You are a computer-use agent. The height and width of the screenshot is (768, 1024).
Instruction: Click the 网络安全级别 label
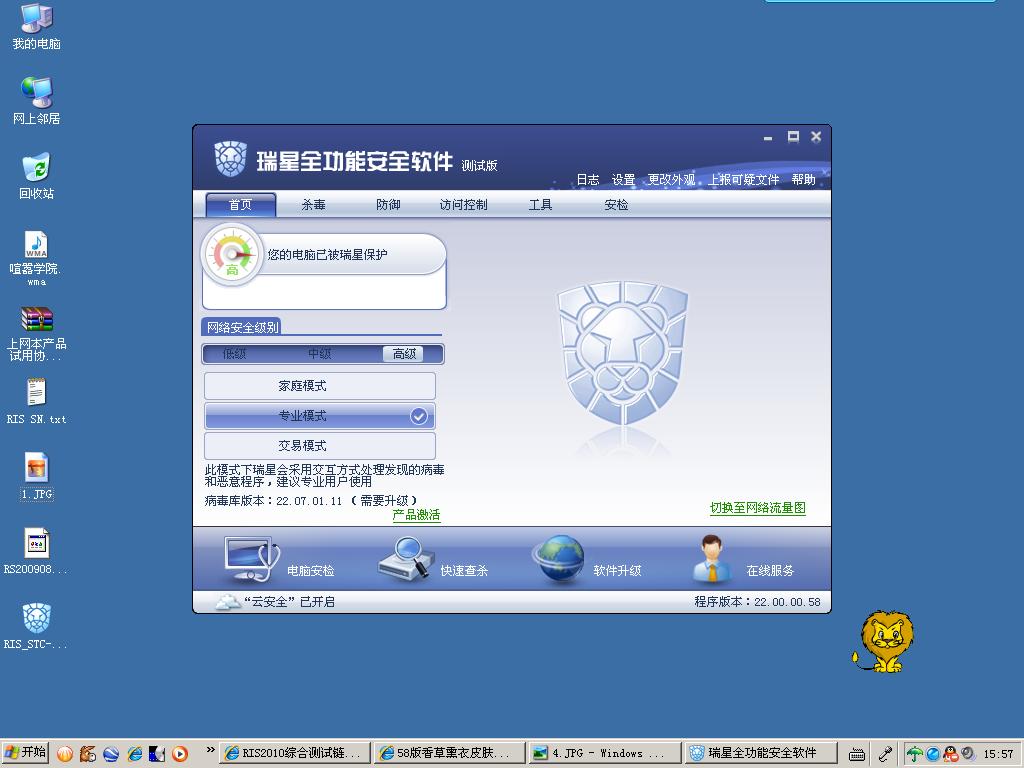tap(242, 327)
